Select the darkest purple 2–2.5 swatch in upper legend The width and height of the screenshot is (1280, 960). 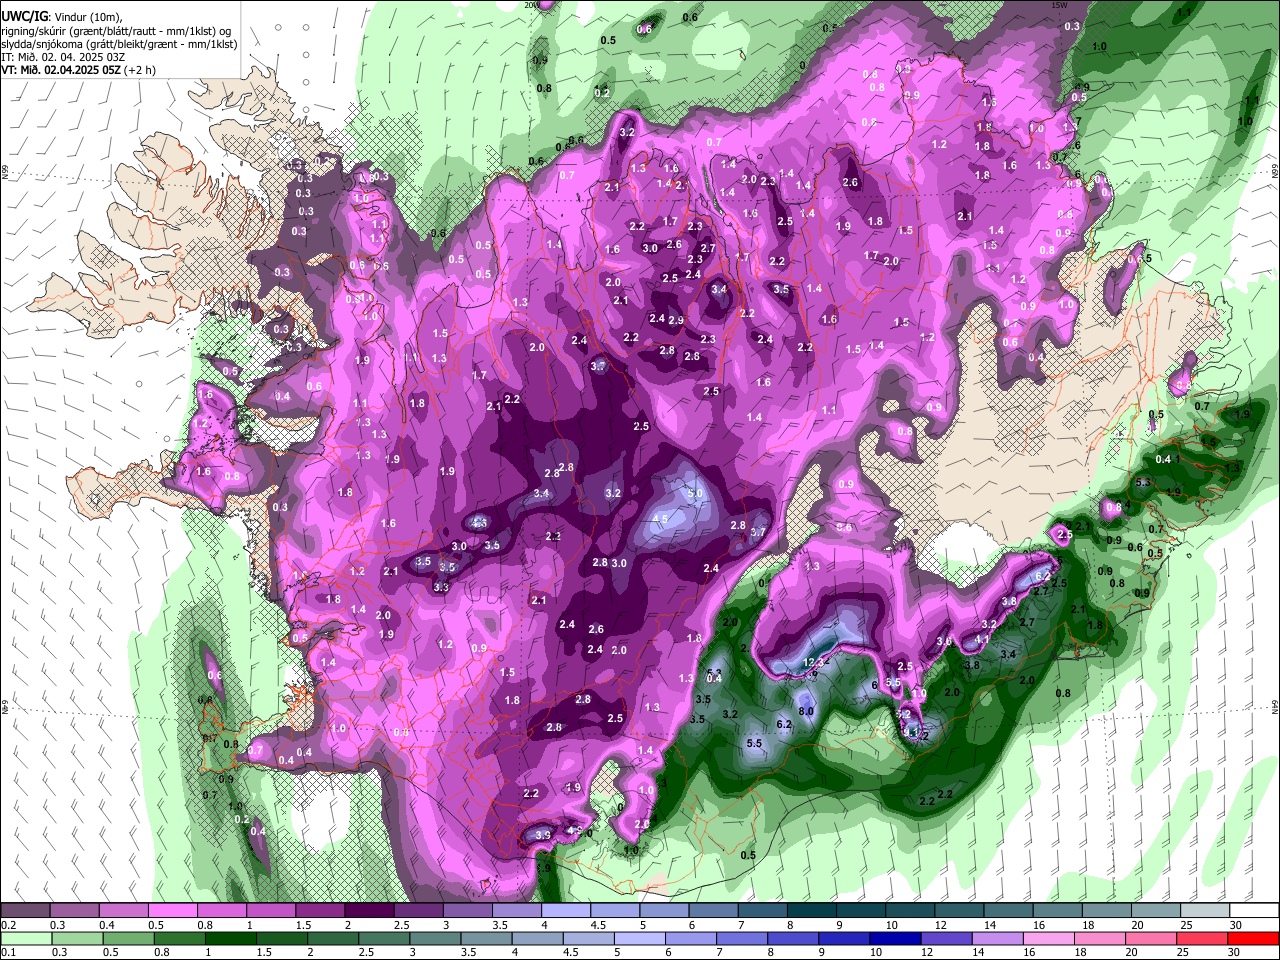[368, 910]
